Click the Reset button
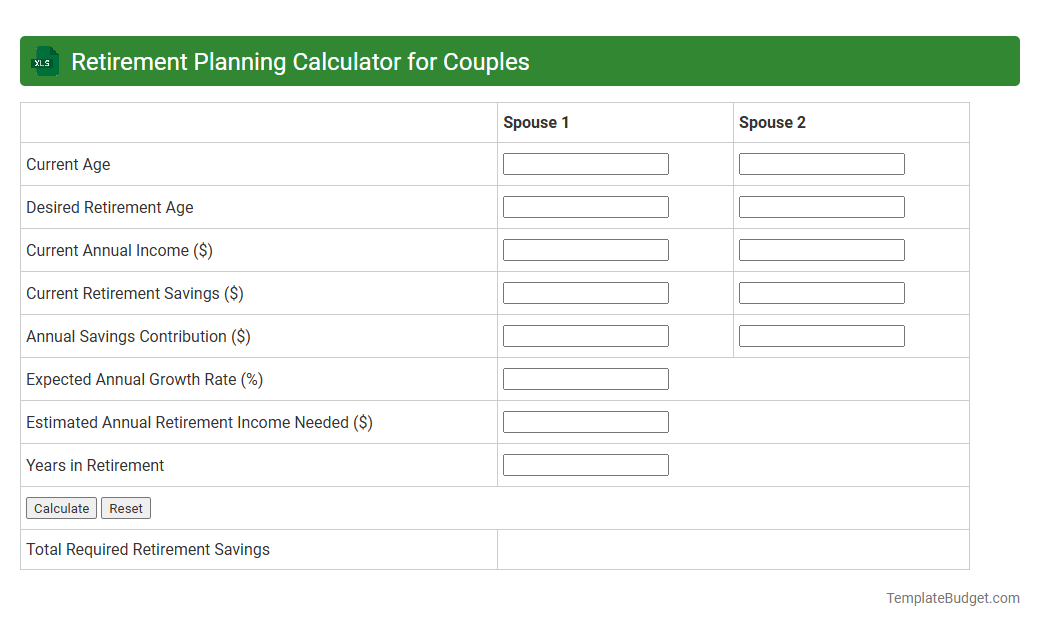 (125, 508)
